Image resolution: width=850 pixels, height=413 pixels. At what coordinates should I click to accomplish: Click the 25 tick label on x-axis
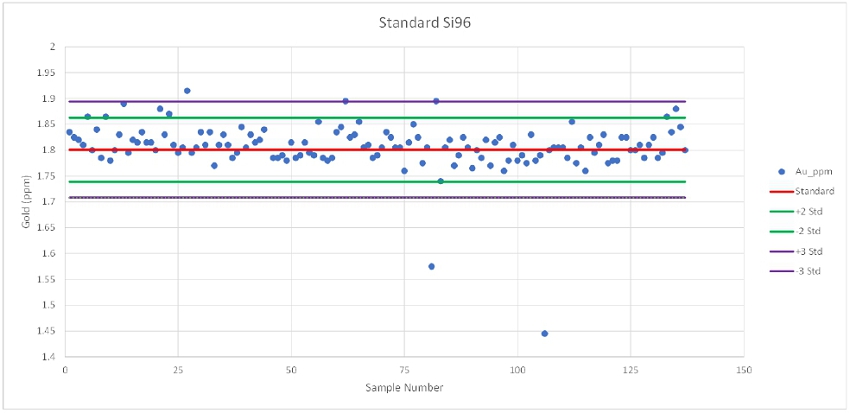tap(178, 370)
